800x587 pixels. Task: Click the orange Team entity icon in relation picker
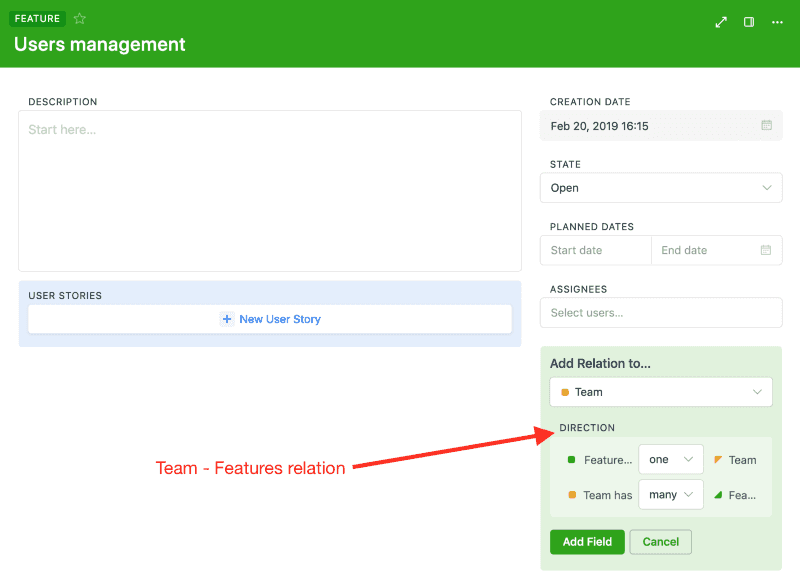click(x=565, y=391)
